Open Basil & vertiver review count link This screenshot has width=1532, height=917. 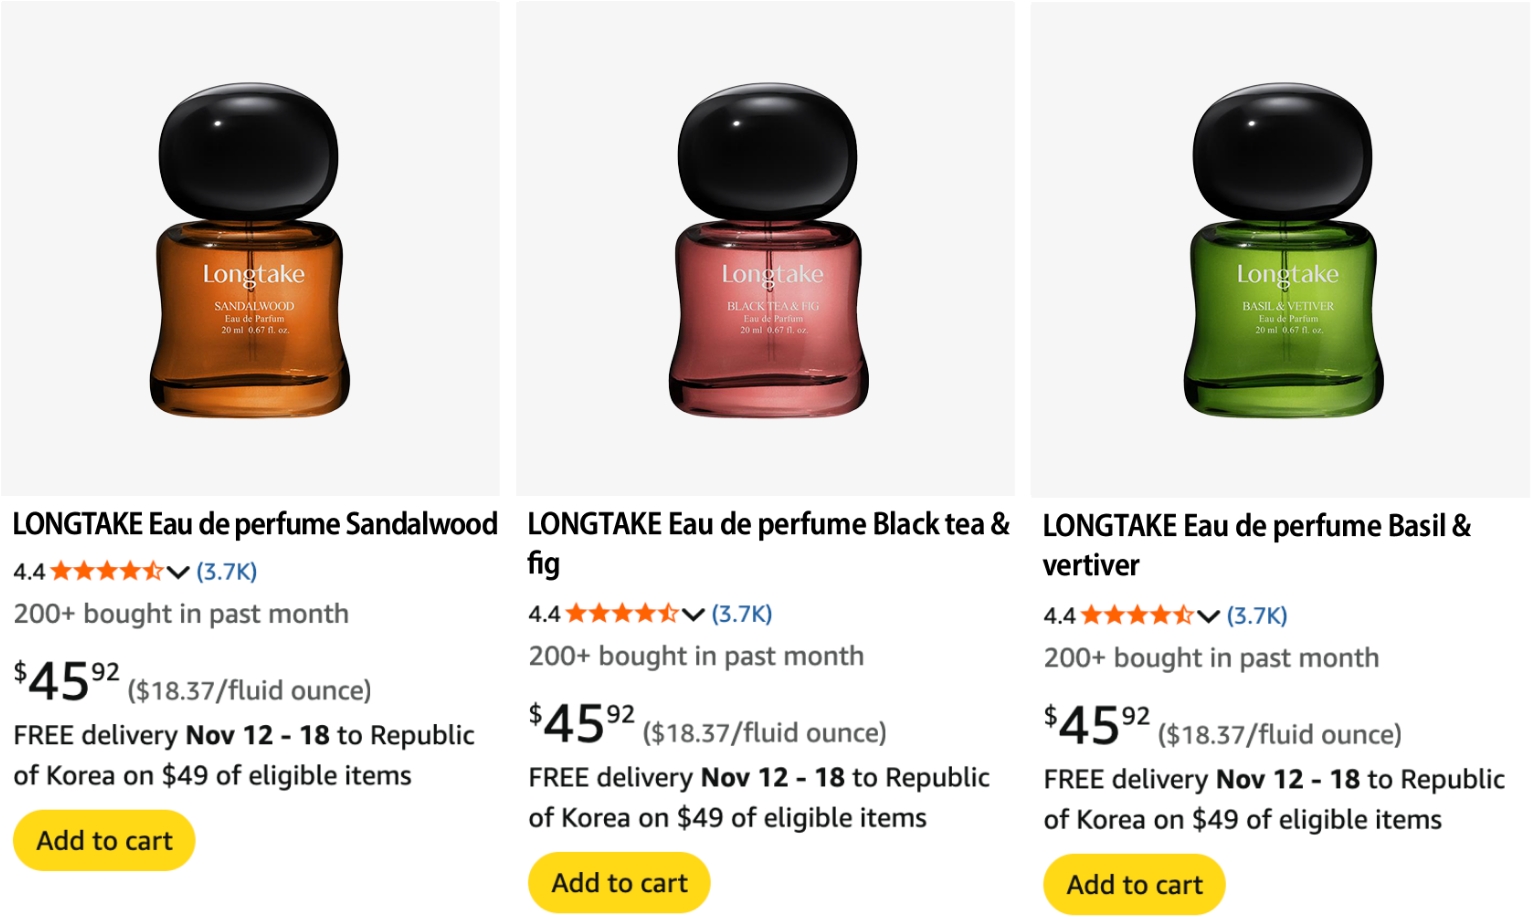tap(1255, 616)
